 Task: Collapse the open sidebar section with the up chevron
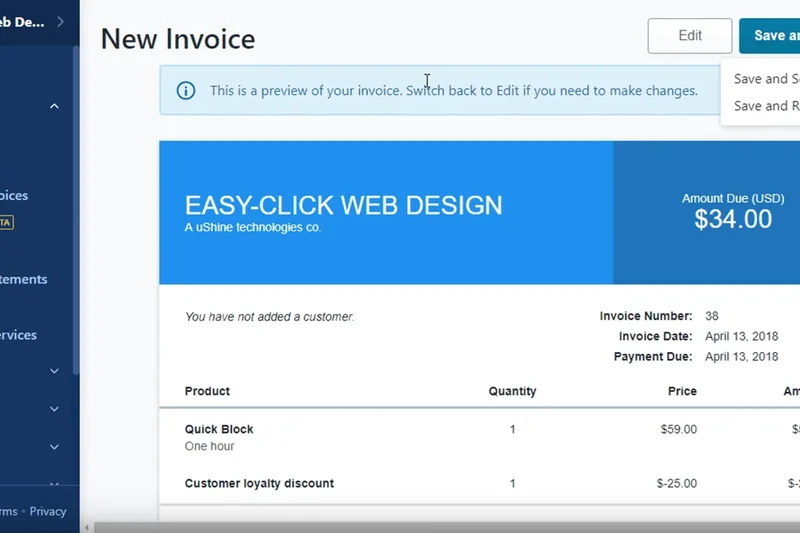pyautogui.click(x=54, y=106)
